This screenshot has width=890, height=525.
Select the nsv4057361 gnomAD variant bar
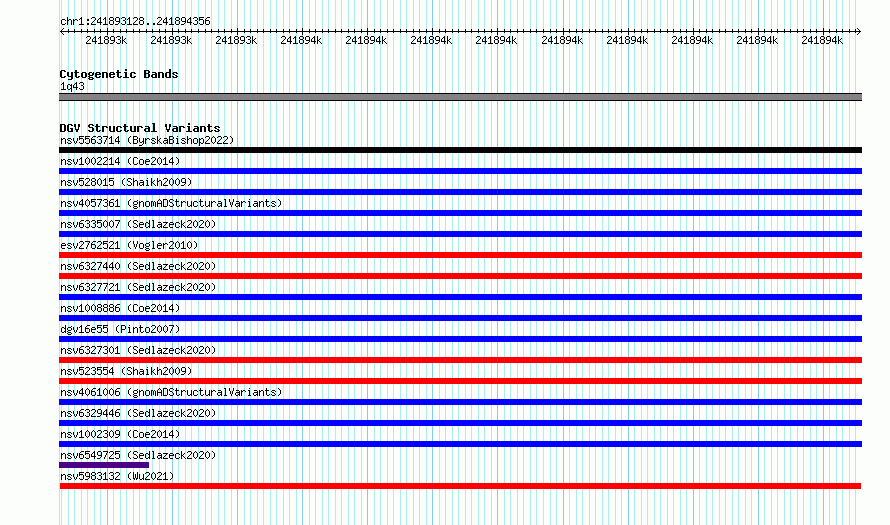[x=460, y=213]
